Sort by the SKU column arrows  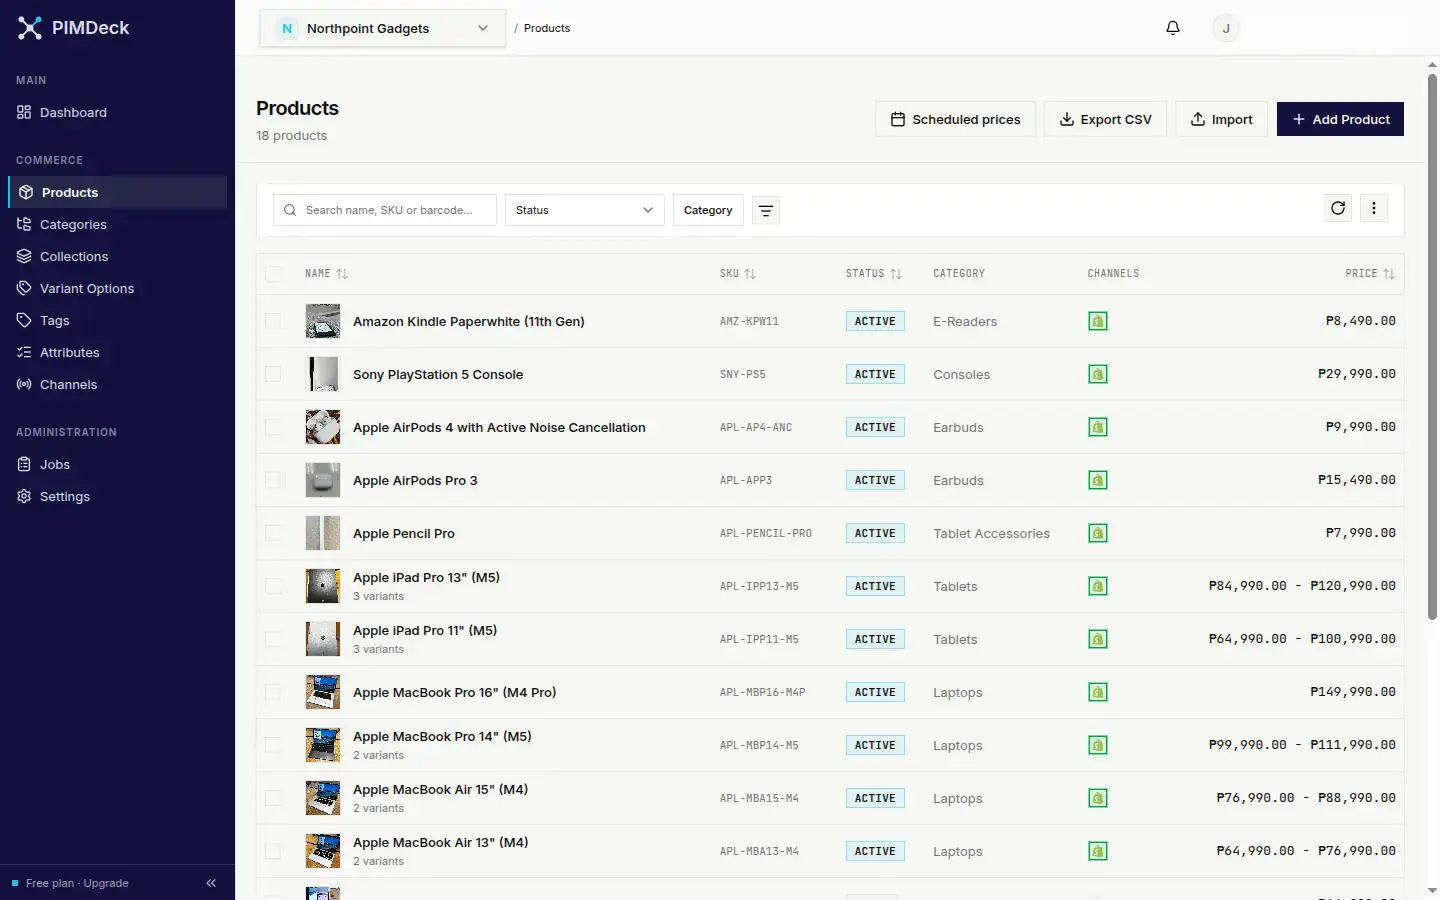tap(750, 274)
